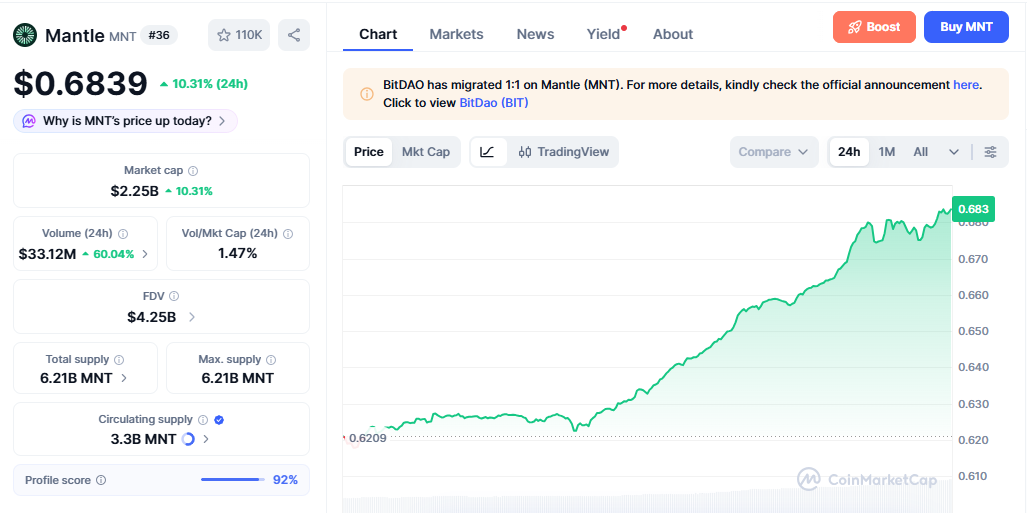Screen dimensions: 1027x513
Task: Click the announcement info icon in banner
Action: coord(367,94)
